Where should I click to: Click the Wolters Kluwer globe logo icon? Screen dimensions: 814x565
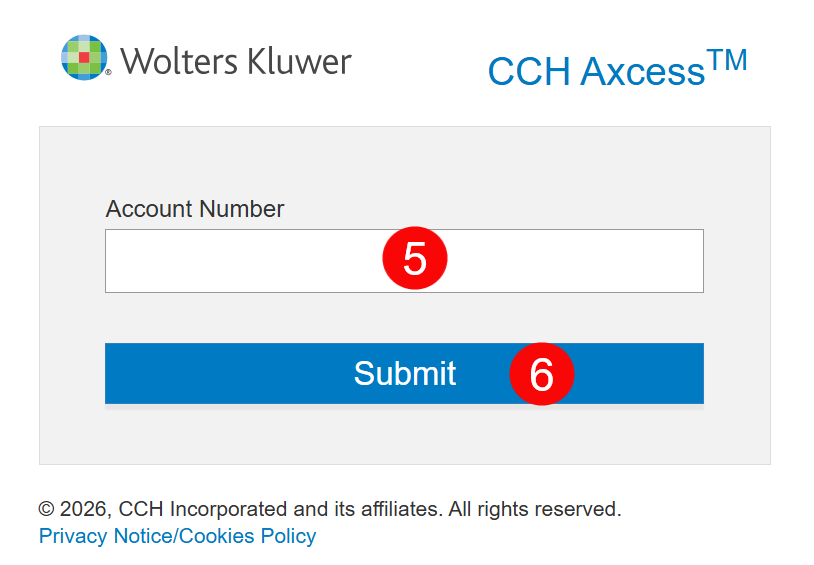tap(84, 57)
